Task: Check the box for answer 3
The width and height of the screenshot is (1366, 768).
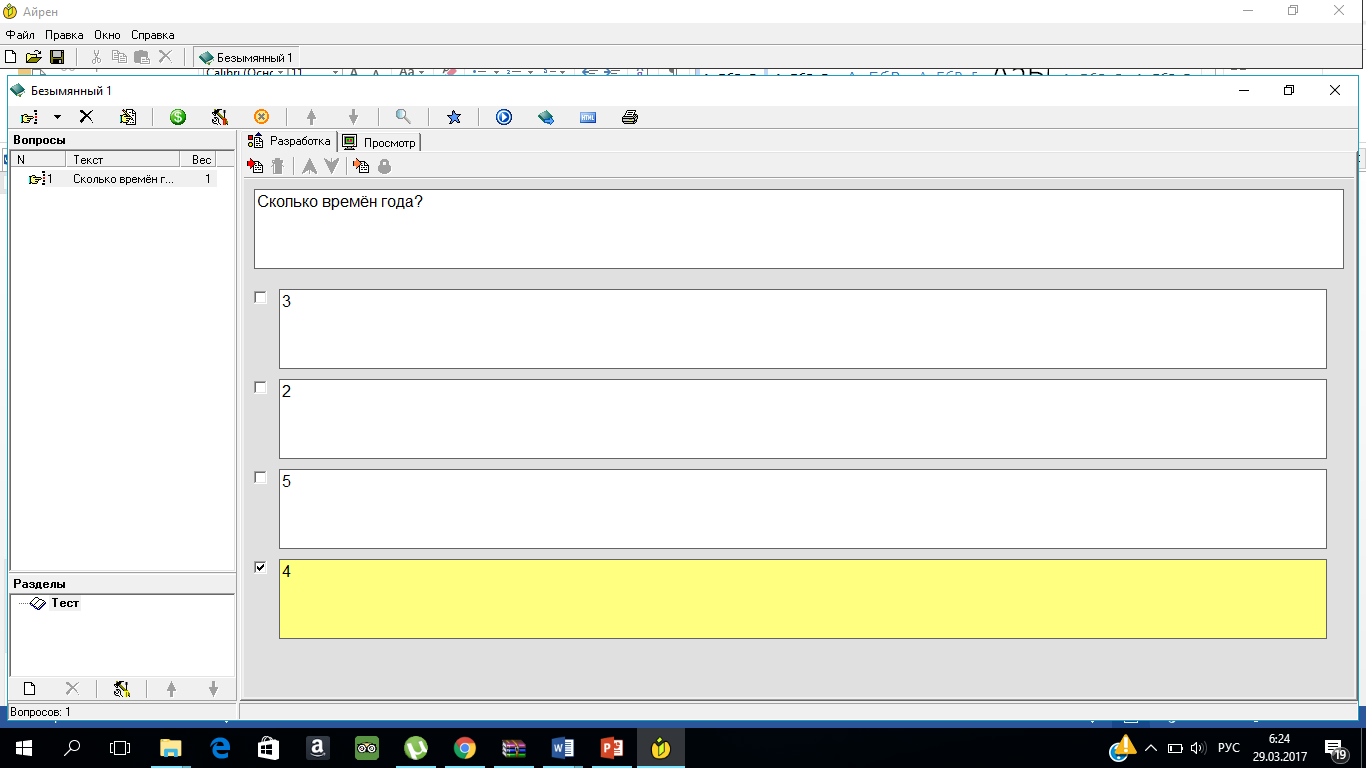Action: click(261, 297)
